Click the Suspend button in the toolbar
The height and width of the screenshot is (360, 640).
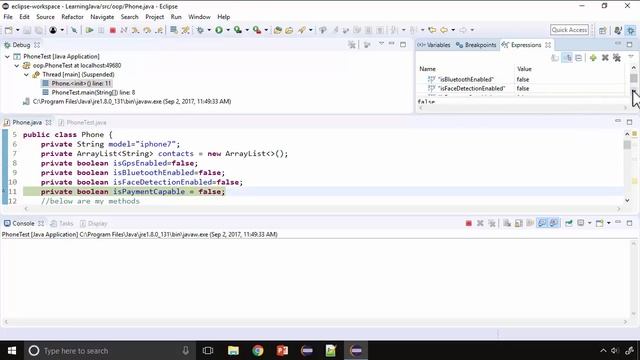pos(101,30)
